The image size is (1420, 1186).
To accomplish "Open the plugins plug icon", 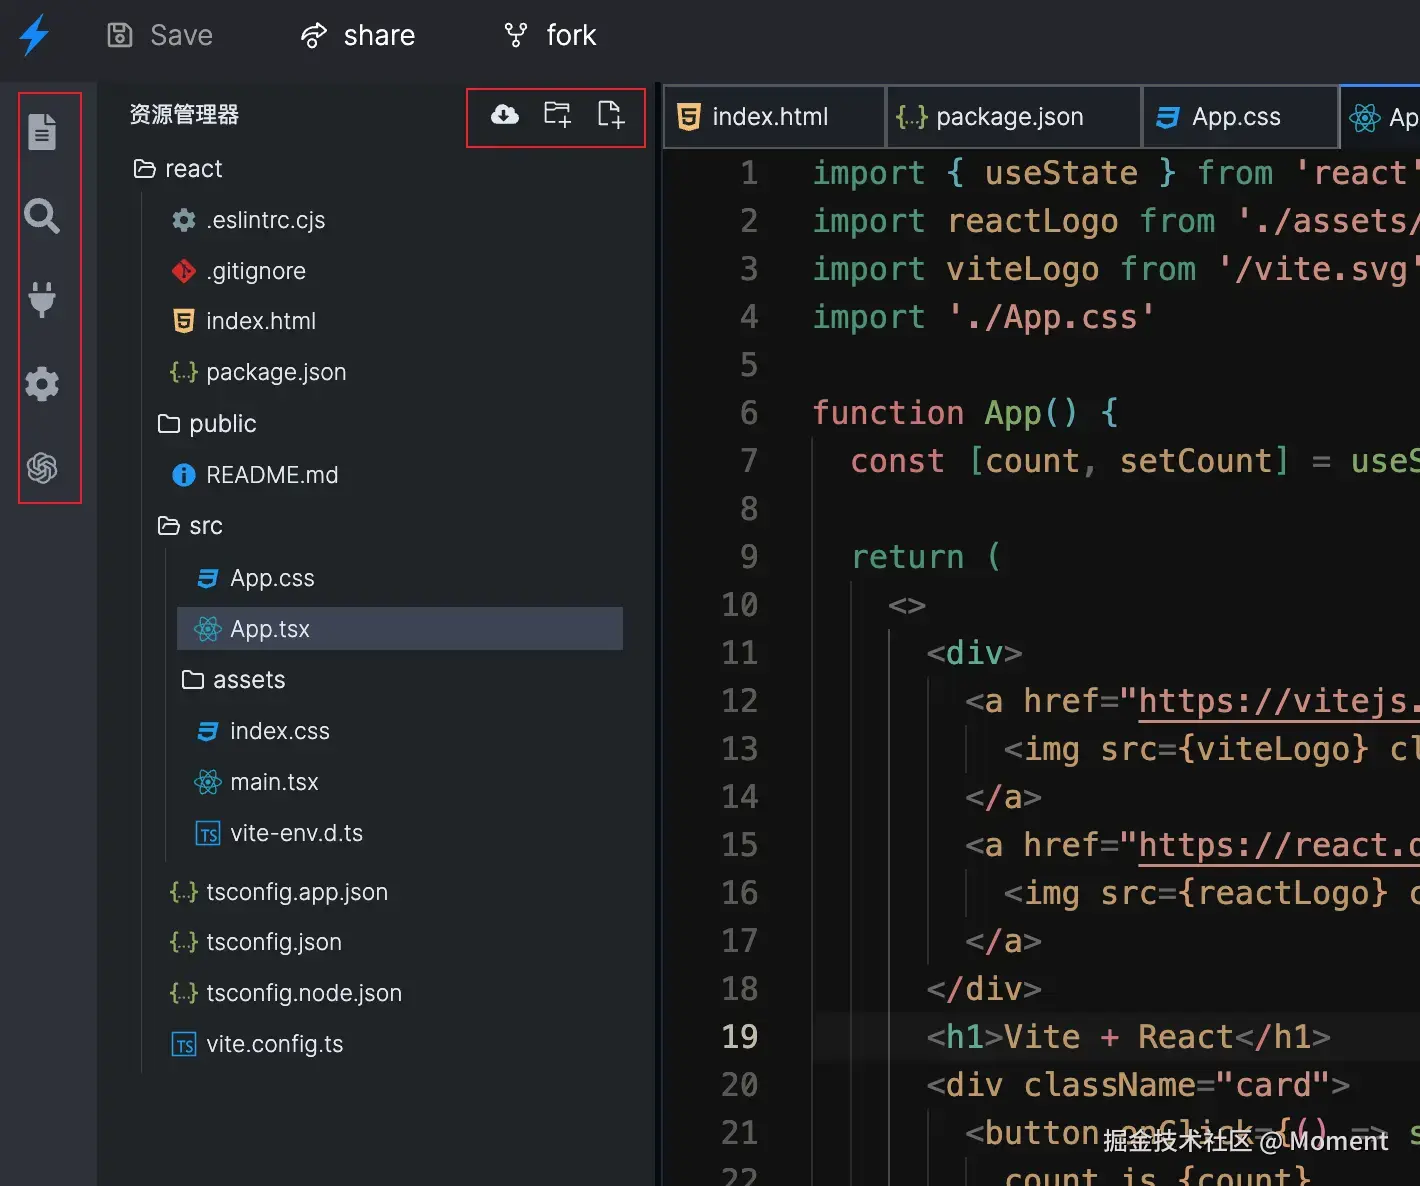I will [42, 299].
